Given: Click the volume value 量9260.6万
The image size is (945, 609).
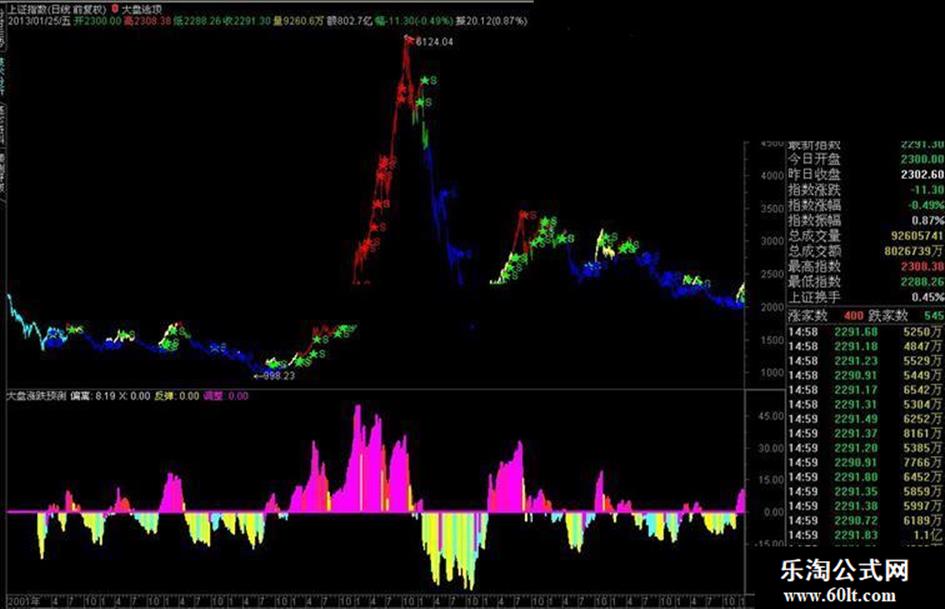Looking at the screenshot, I should (x=299, y=21).
